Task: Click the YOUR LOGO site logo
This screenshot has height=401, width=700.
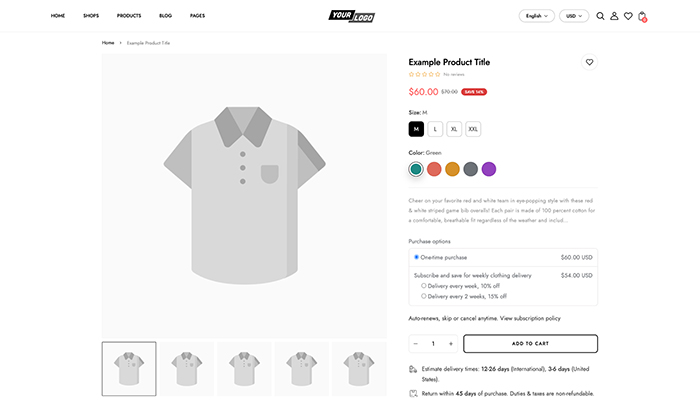Action: 350,16
